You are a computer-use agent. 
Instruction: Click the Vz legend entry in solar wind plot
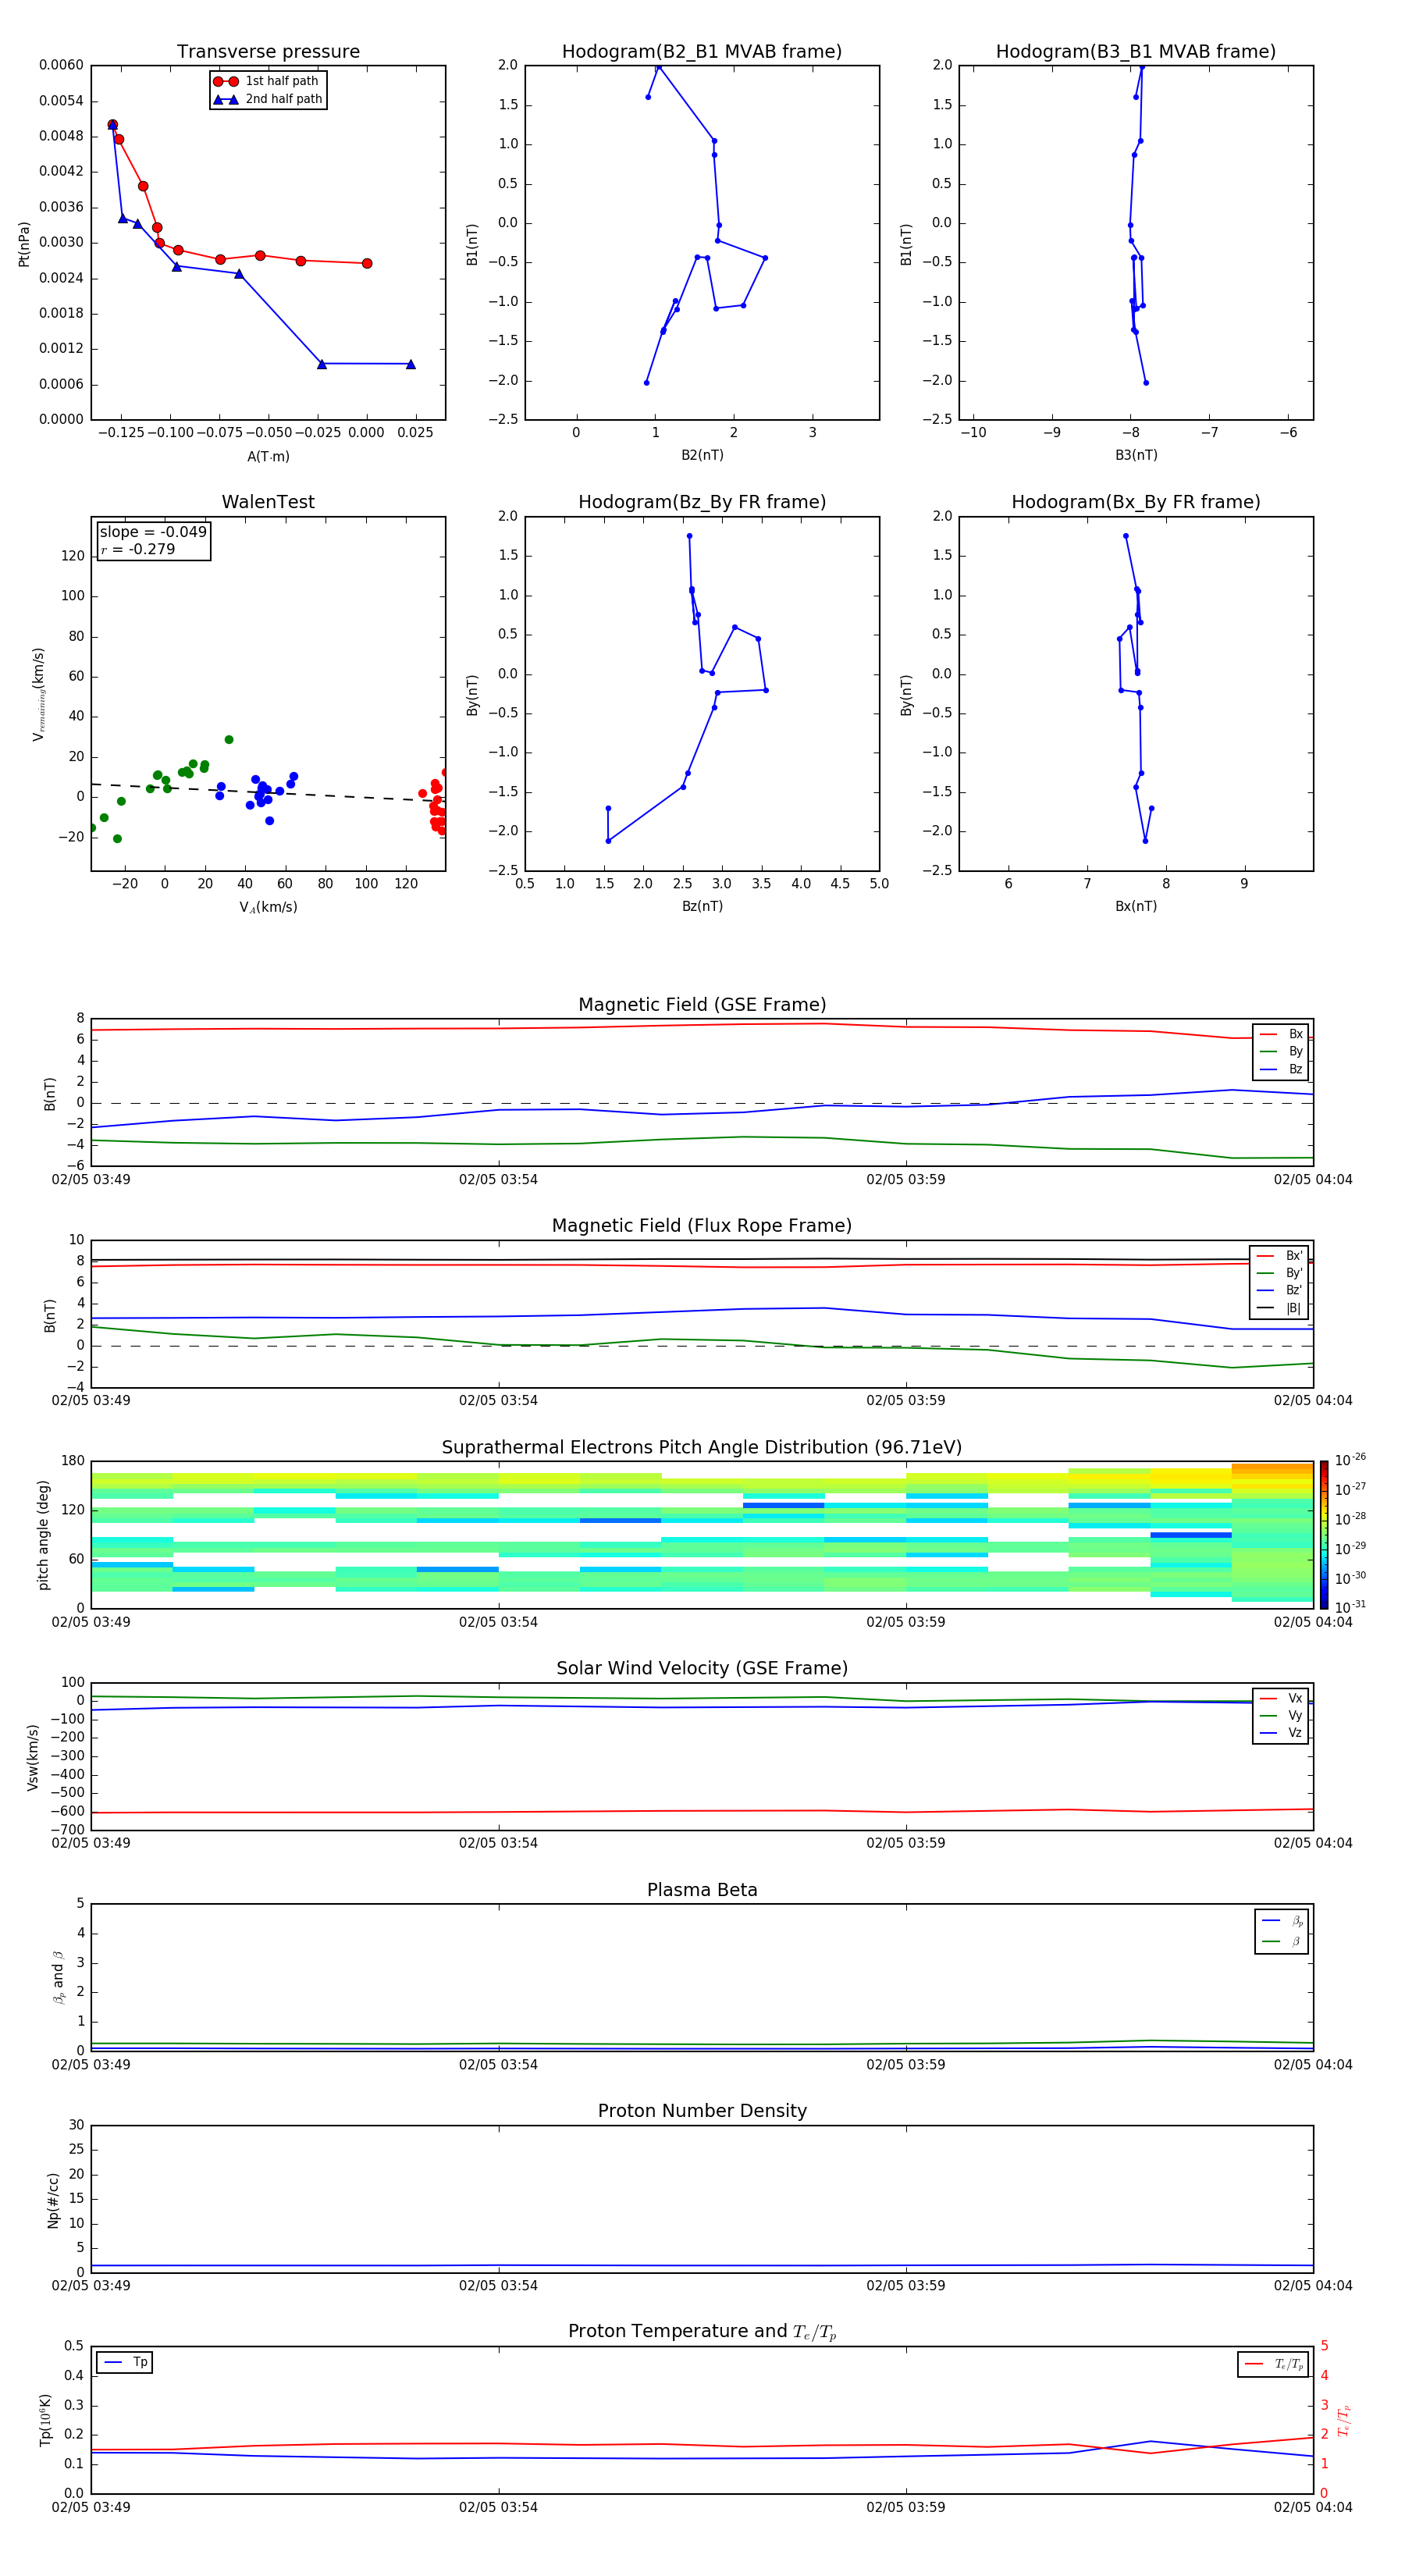point(1281,1733)
